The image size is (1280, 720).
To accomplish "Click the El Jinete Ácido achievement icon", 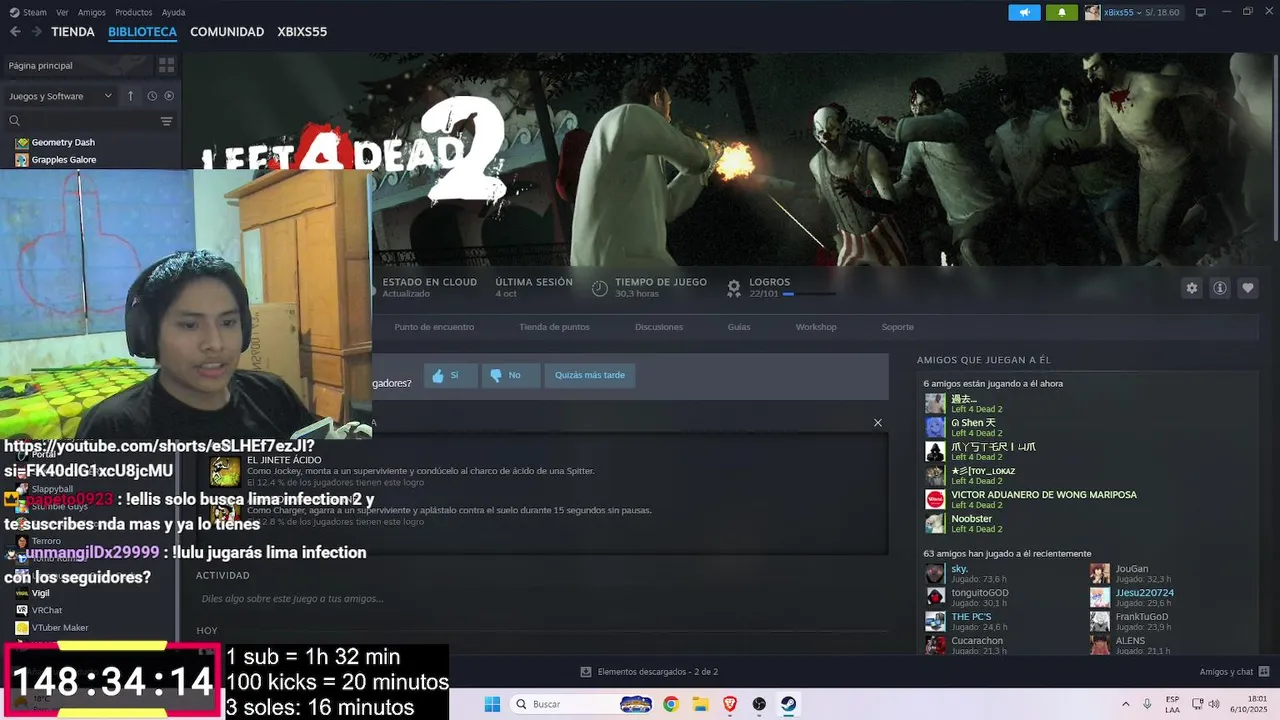I will click(225, 471).
